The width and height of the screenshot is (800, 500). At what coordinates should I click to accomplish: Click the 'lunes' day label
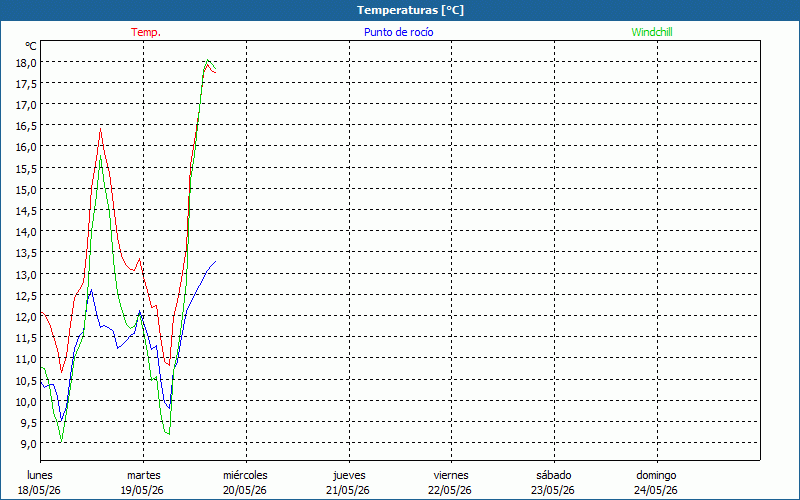(40, 475)
